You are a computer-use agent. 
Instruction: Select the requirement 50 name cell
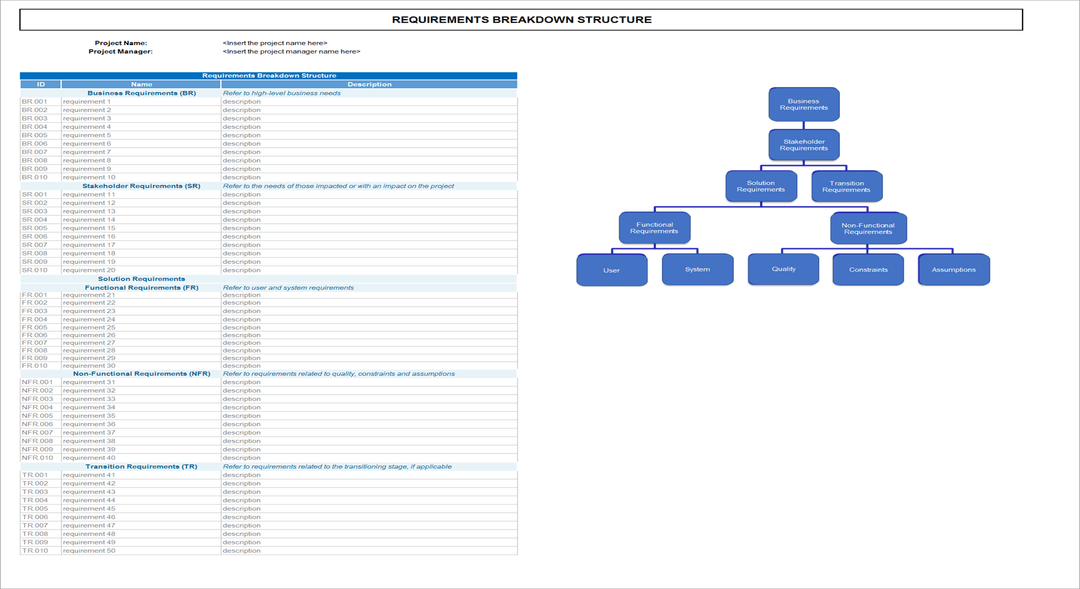pos(140,550)
